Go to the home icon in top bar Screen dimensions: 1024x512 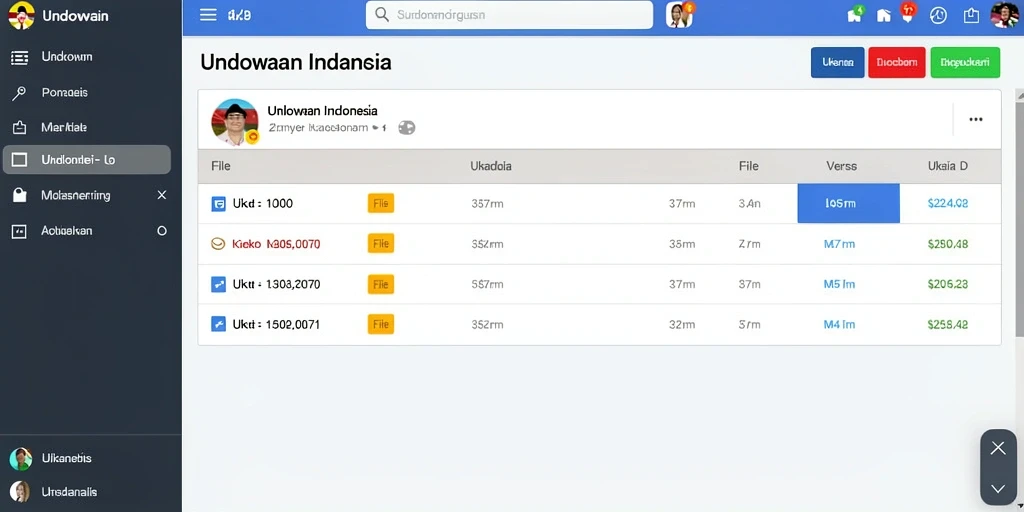(x=883, y=15)
